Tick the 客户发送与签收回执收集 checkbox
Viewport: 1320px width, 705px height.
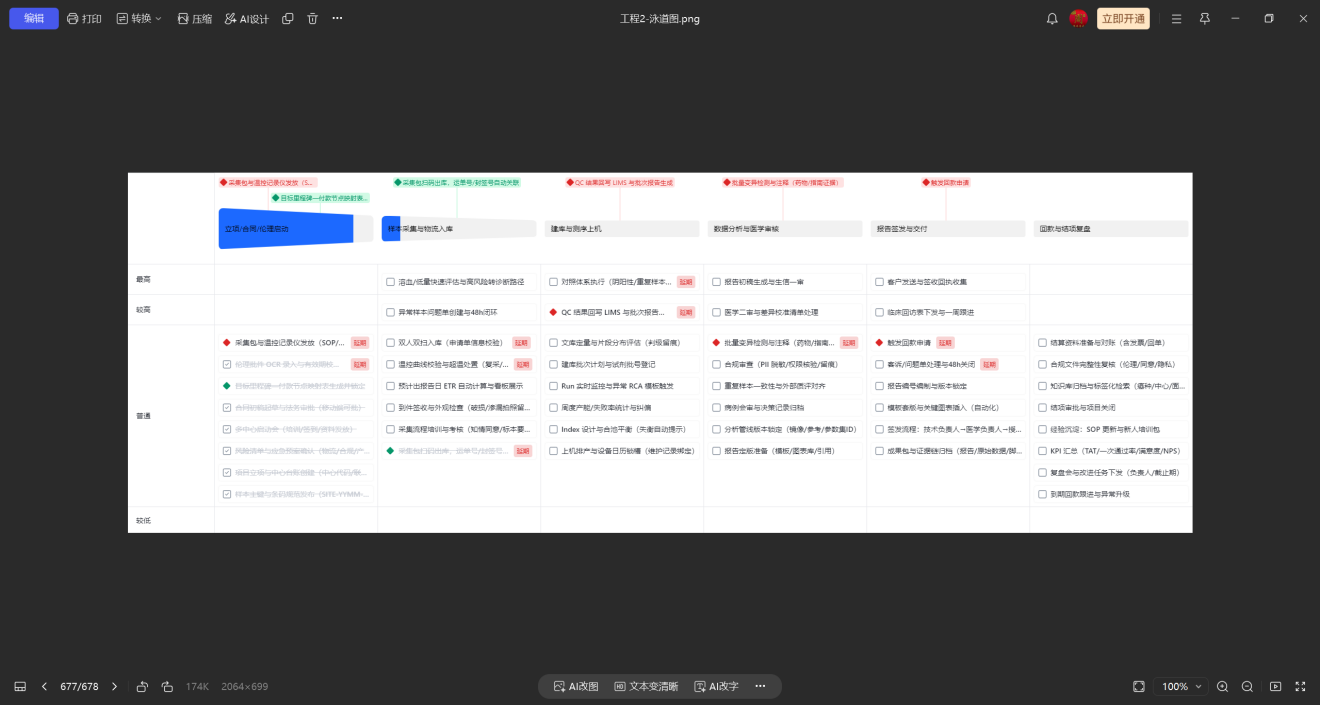879,282
